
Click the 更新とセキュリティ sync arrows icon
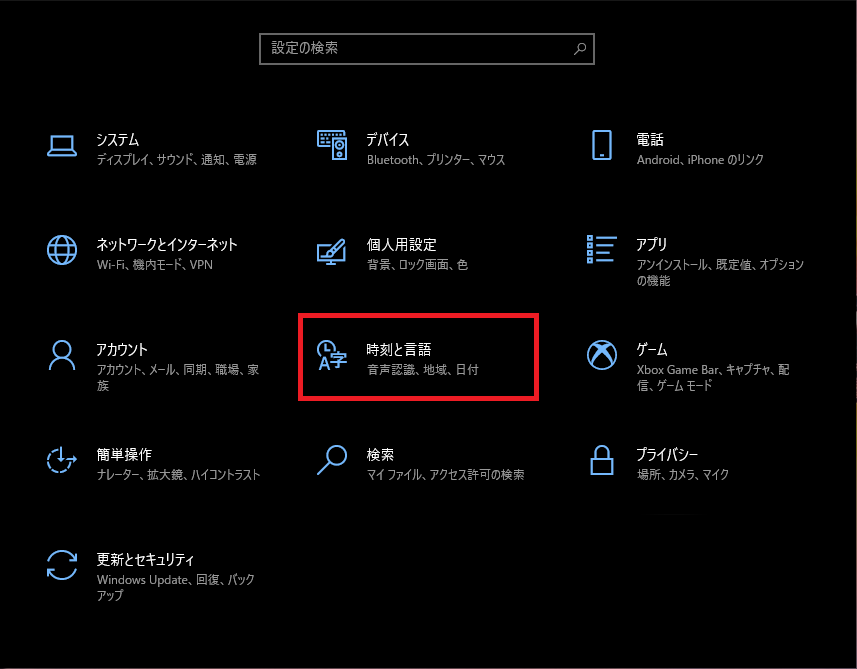click(x=62, y=565)
